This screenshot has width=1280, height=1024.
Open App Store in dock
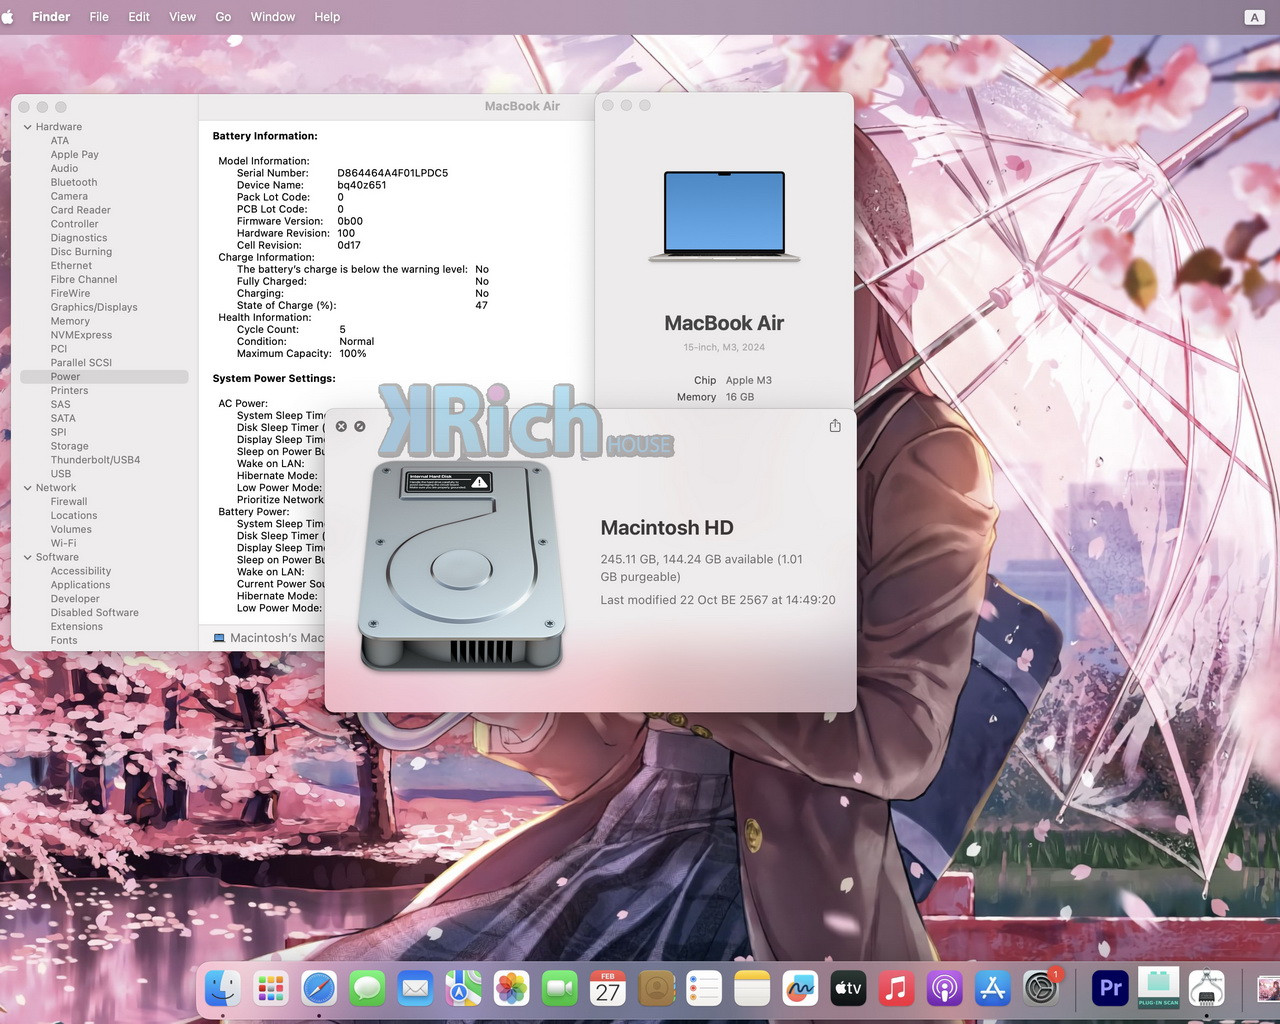pyautogui.click(x=993, y=989)
